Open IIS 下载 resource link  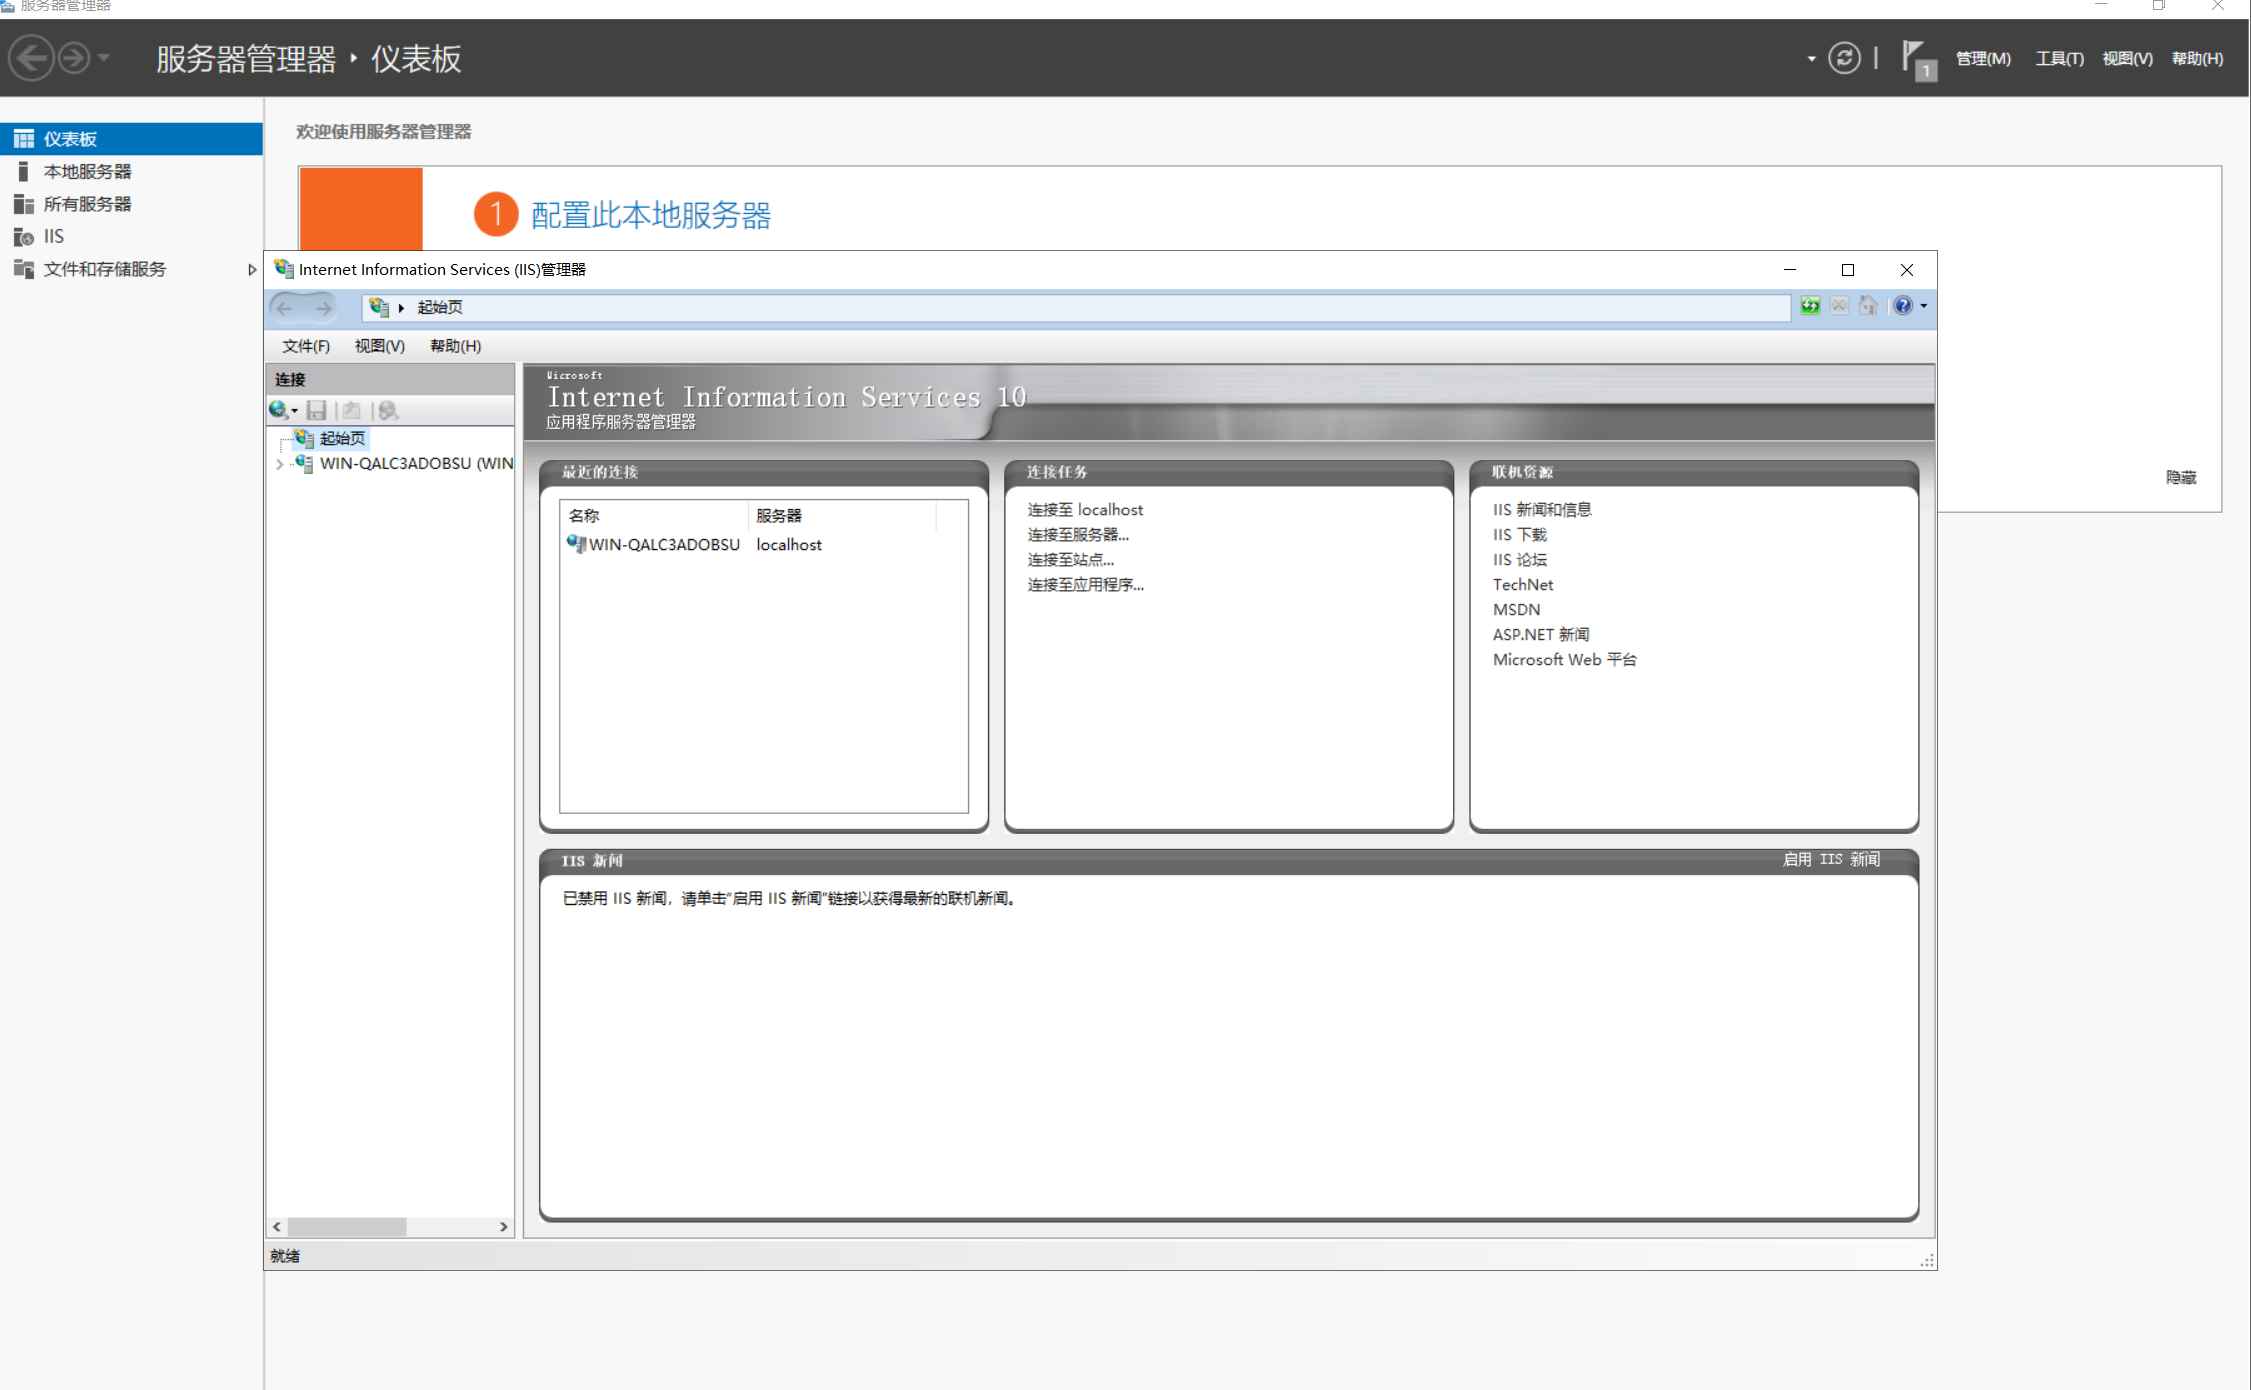tap(1520, 535)
